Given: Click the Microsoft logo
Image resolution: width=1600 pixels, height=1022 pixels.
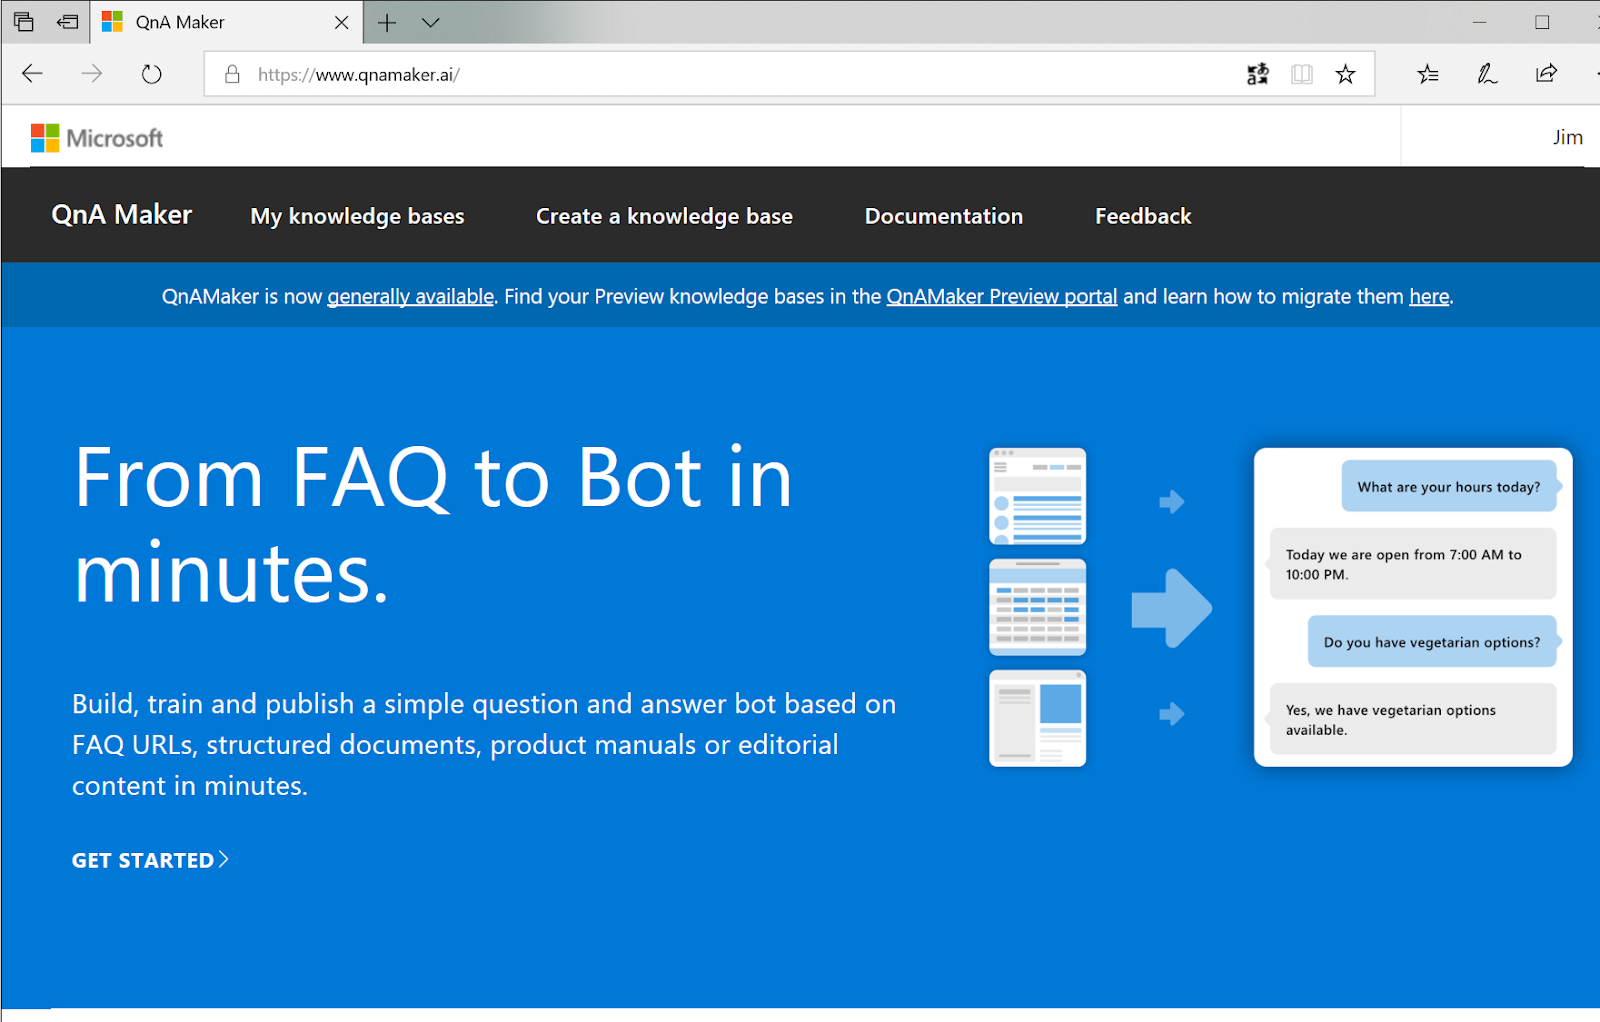Looking at the screenshot, I should coord(97,138).
